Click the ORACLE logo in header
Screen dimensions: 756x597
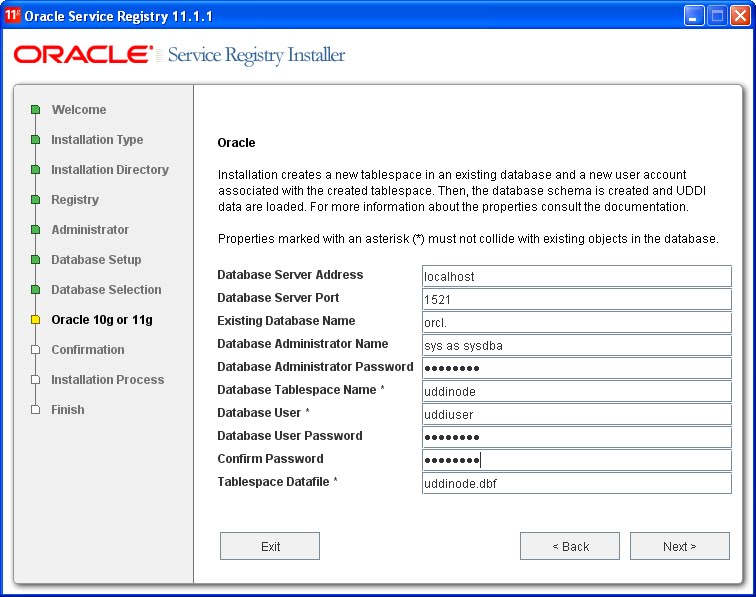(83, 54)
